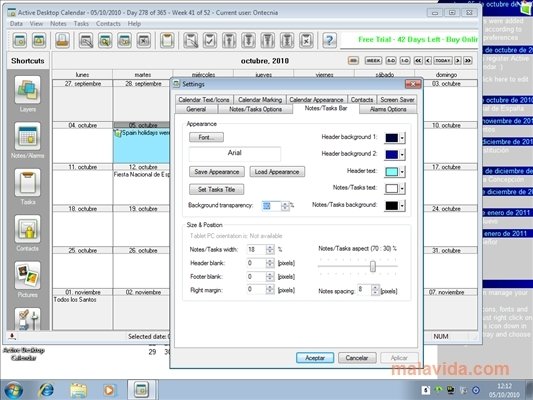The width and height of the screenshot is (533, 400).
Task: Go to previous month with single-left arrow
Action: 428,60
